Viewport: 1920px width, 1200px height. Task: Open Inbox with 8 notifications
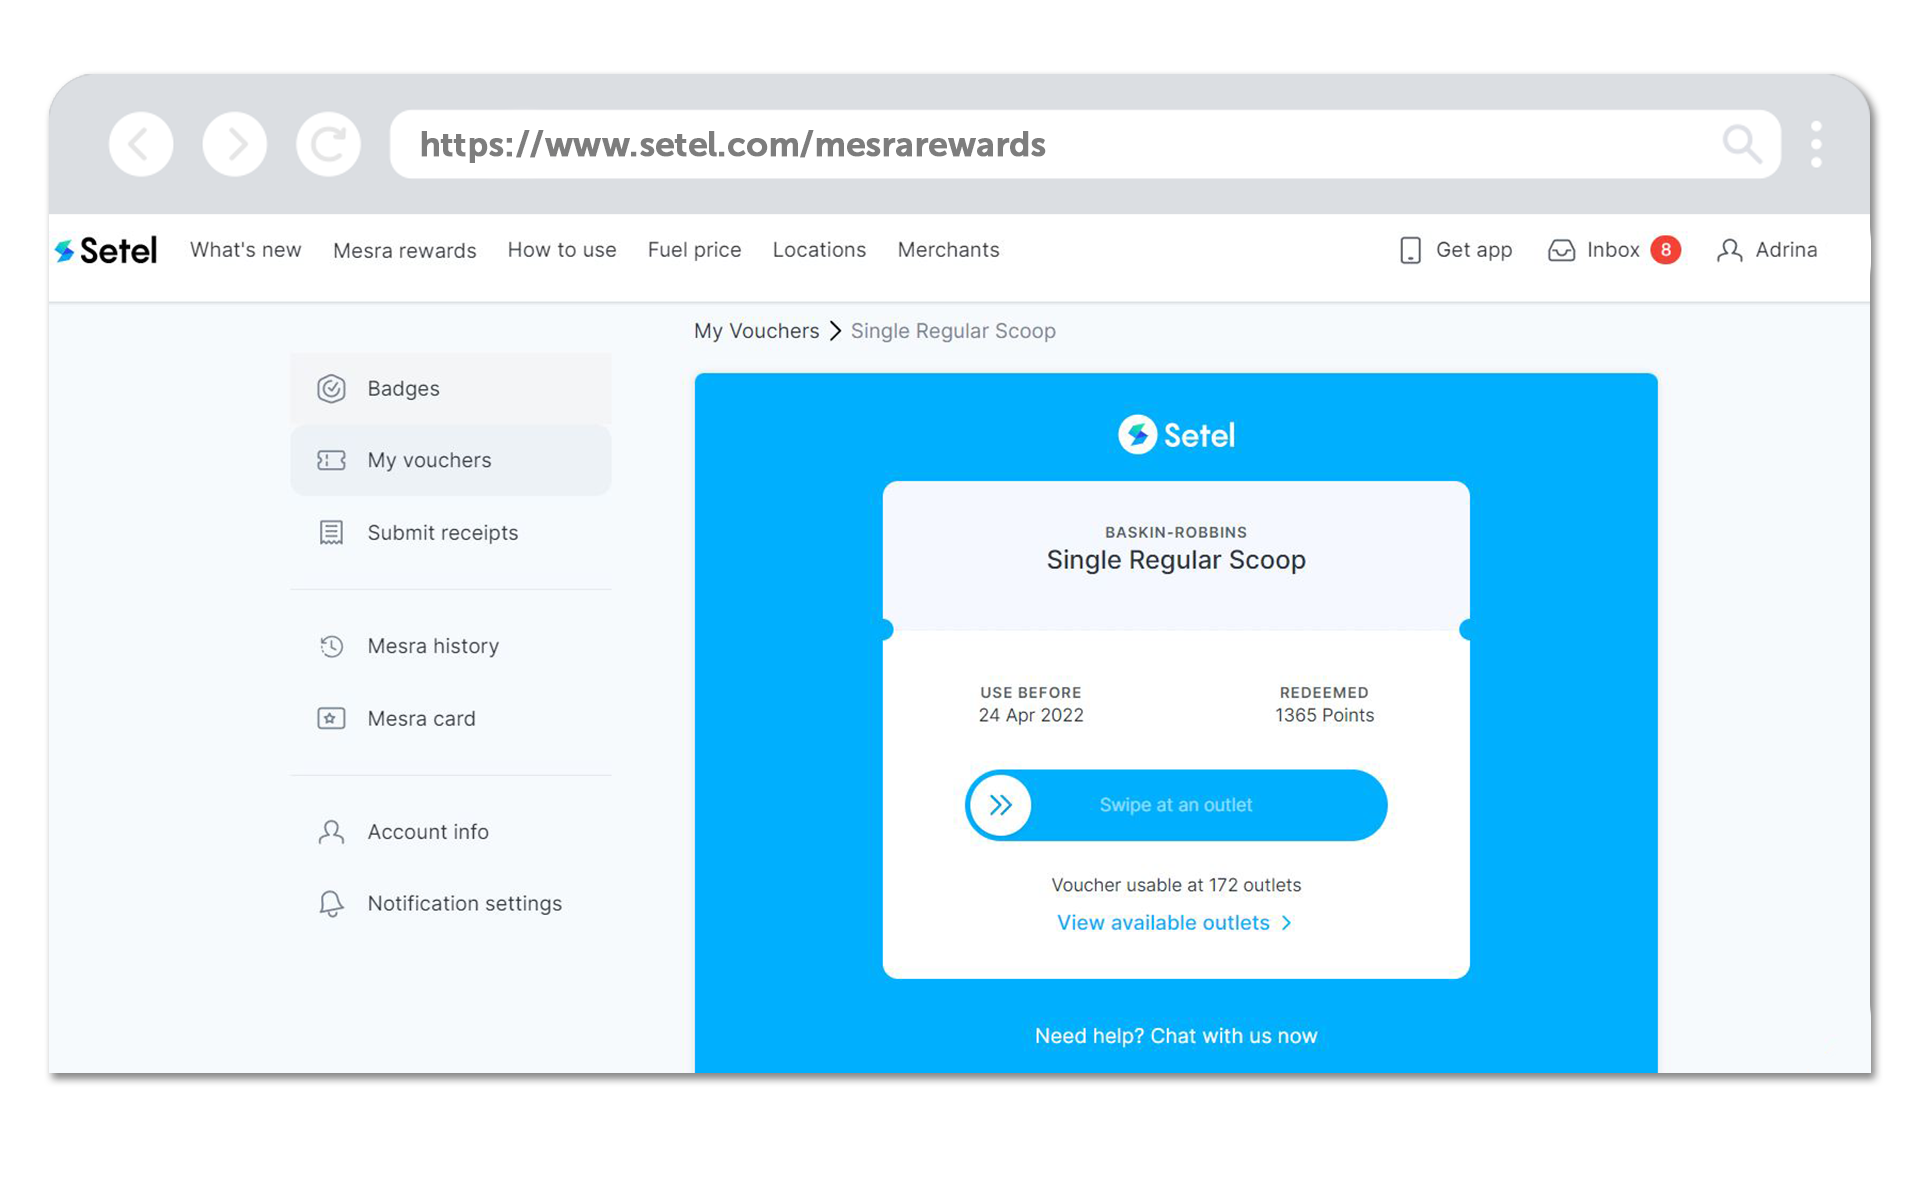coord(1613,250)
